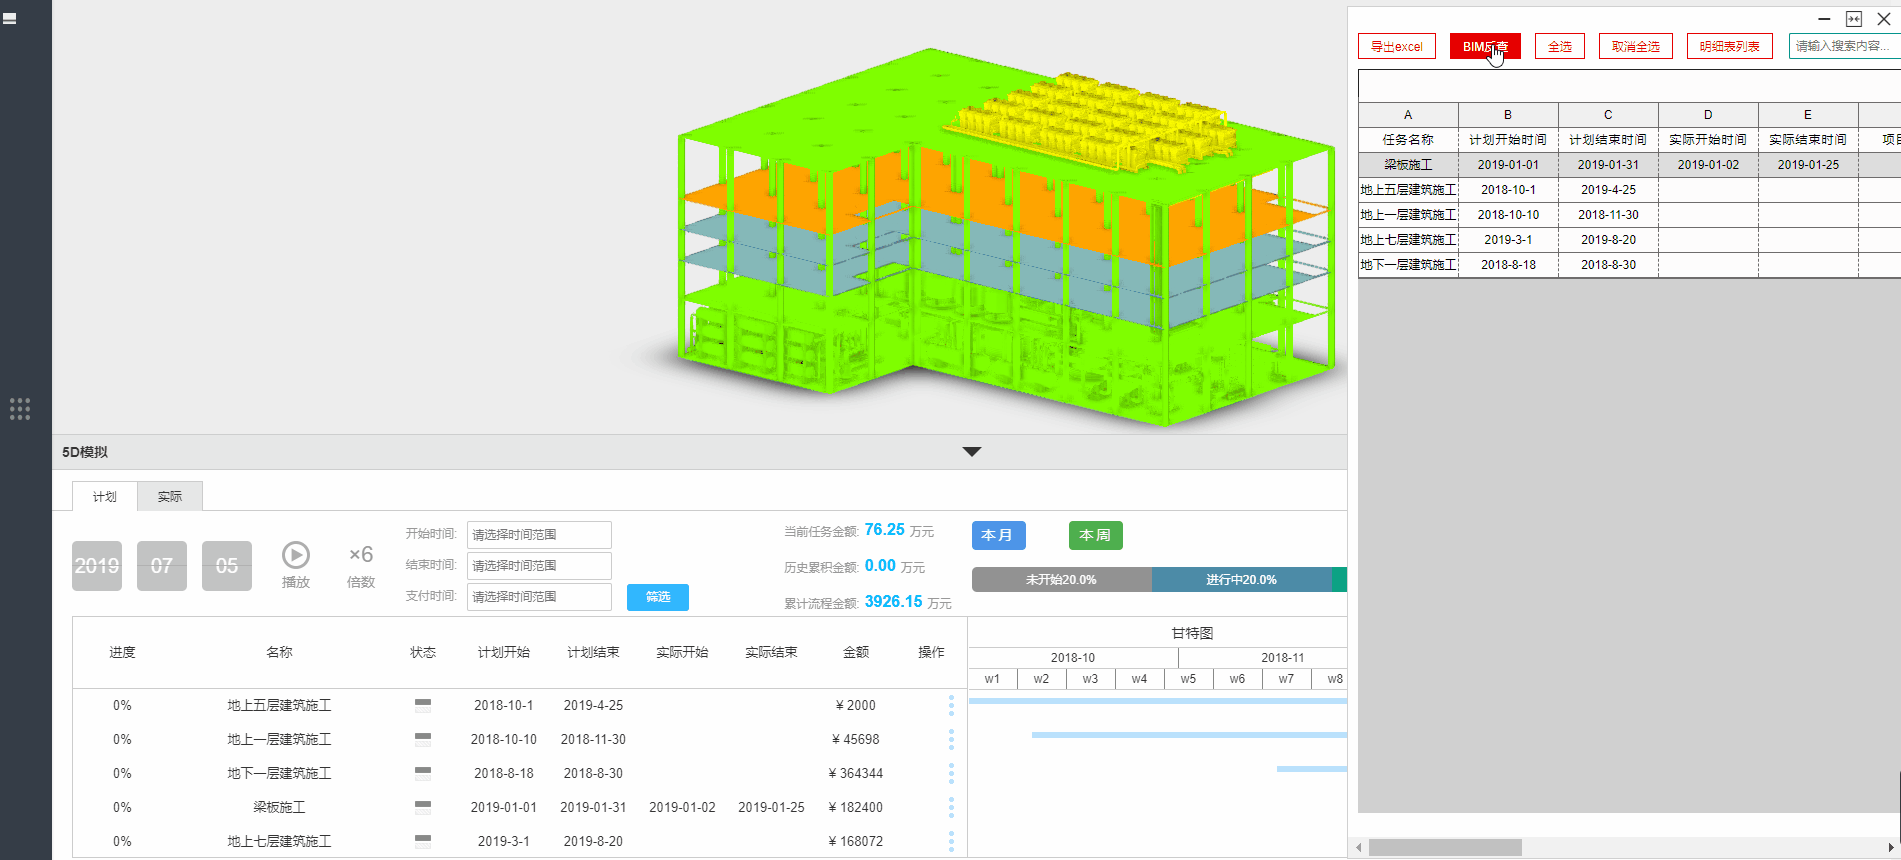
Task: Open the dotted grid icon in left sidebar
Action: (20, 409)
